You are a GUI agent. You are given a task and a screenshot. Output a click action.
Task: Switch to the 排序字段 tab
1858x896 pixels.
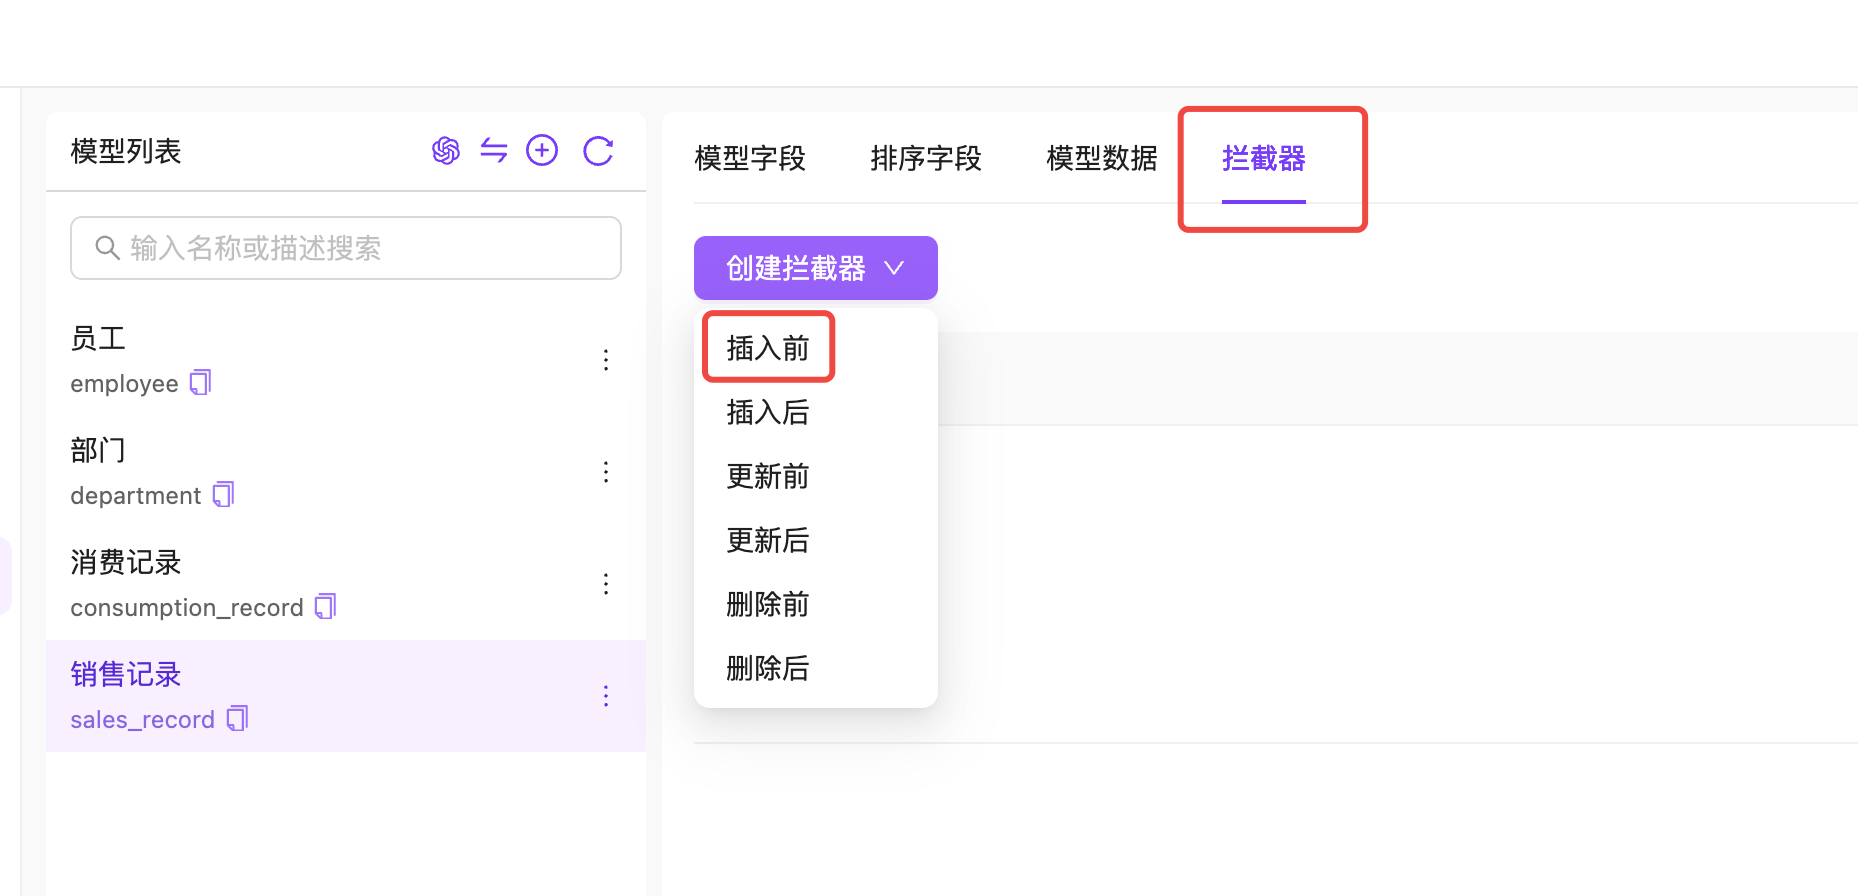click(926, 158)
